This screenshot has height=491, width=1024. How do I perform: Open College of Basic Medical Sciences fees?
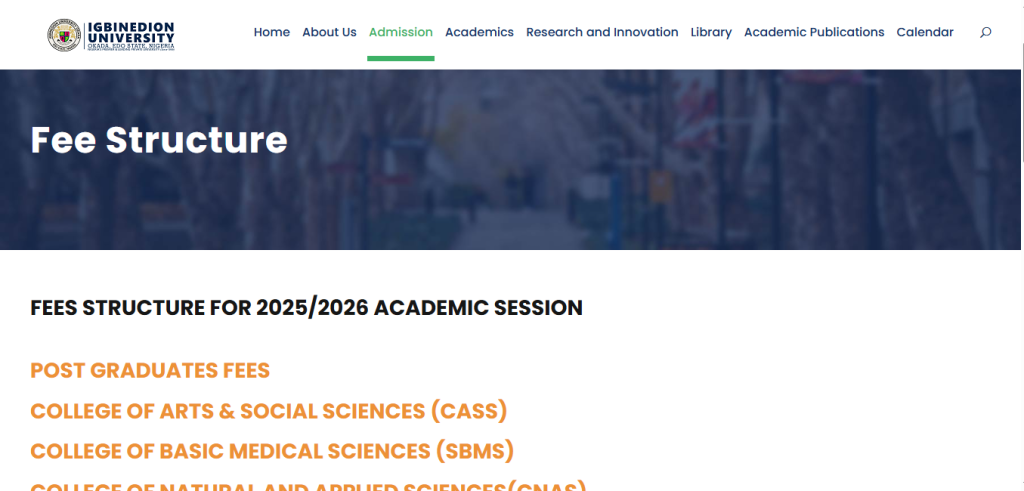point(272,451)
